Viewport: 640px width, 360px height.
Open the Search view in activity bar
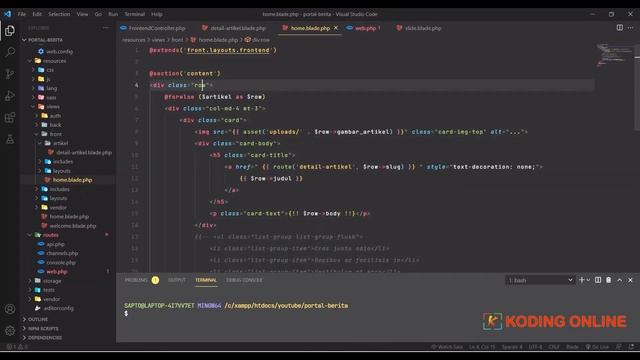click(10, 52)
